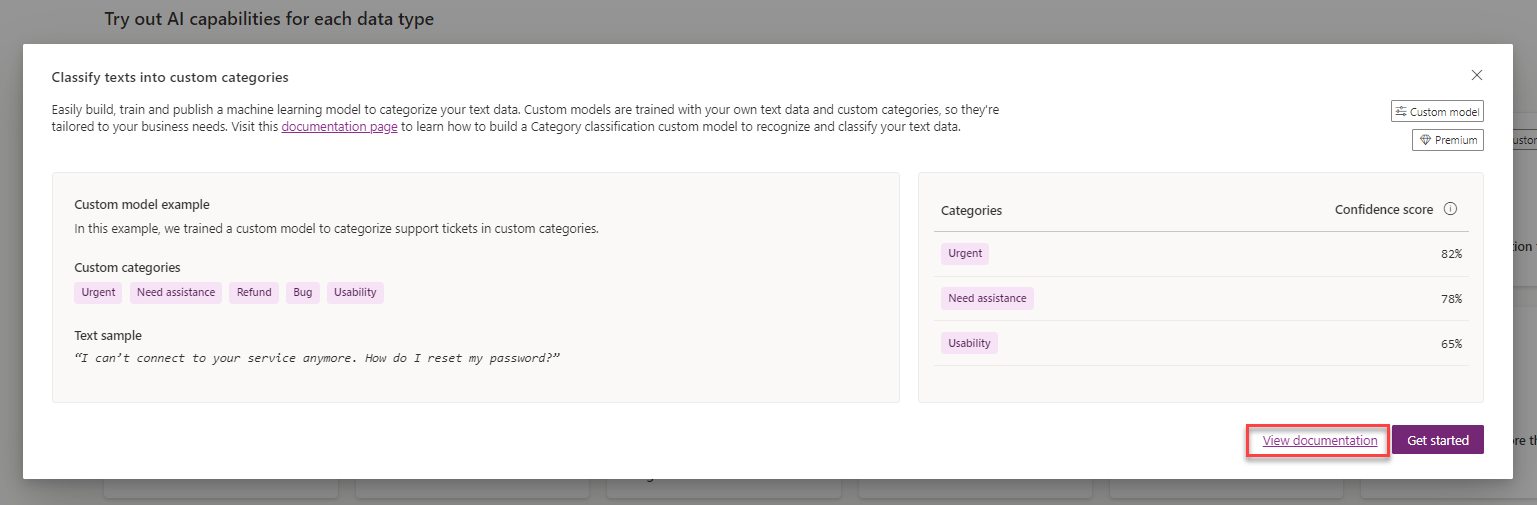This screenshot has width=1537, height=505.
Task: Click the Custom model badge
Action: pos(1437,112)
